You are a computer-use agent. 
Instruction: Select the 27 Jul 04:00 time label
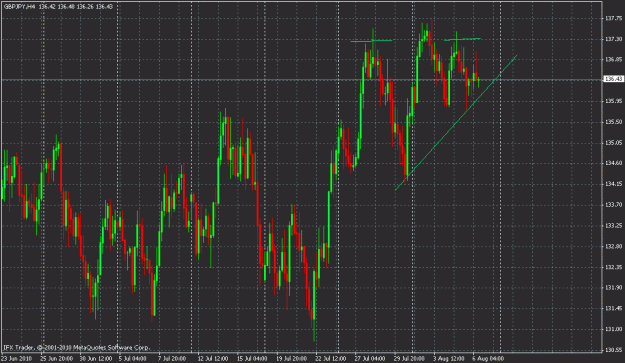coord(371,358)
